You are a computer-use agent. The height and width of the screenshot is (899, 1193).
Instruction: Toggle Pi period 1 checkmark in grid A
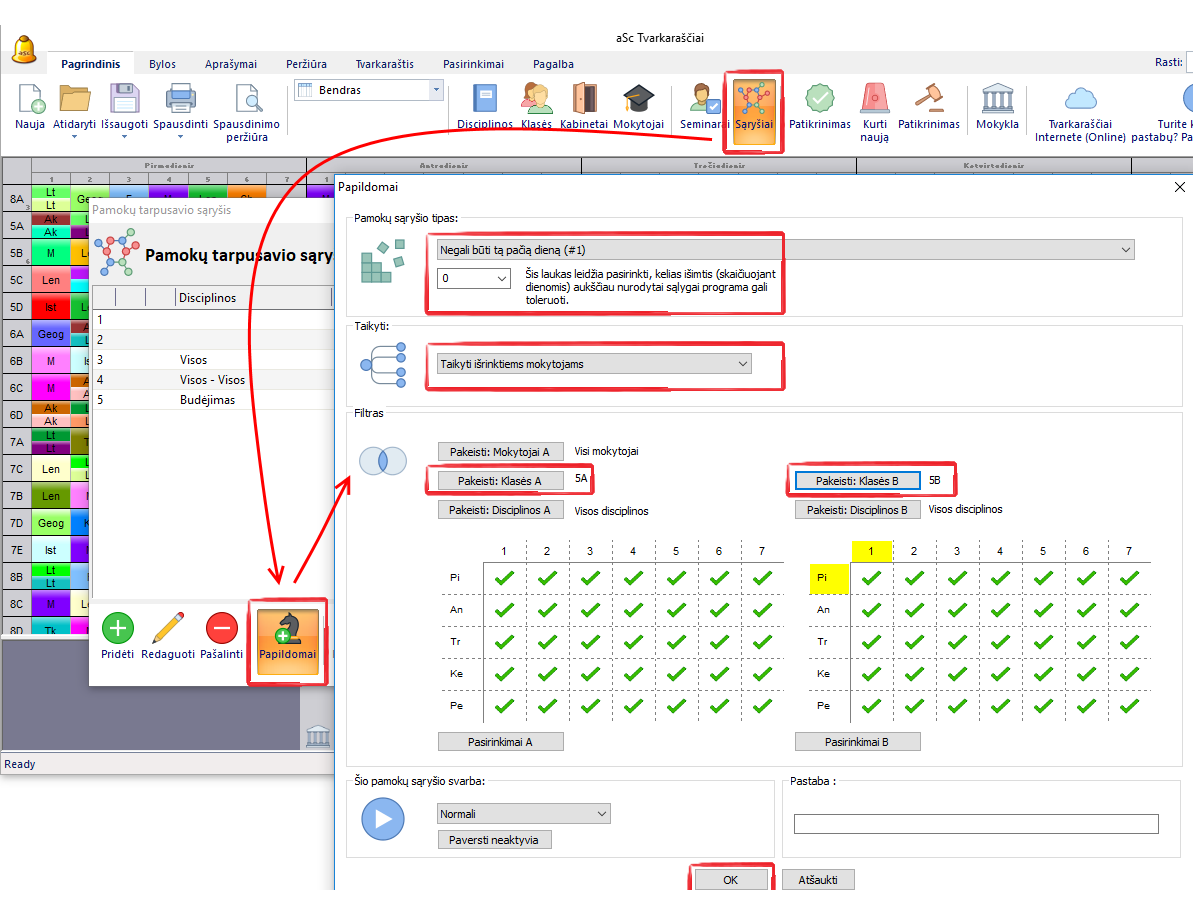click(x=504, y=578)
